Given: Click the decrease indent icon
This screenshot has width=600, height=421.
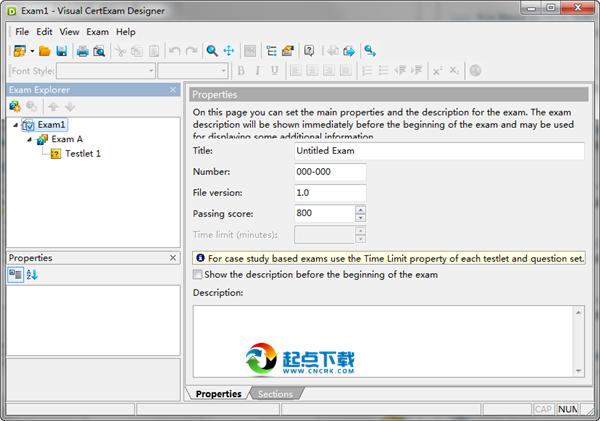Looking at the screenshot, I should [x=401, y=70].
